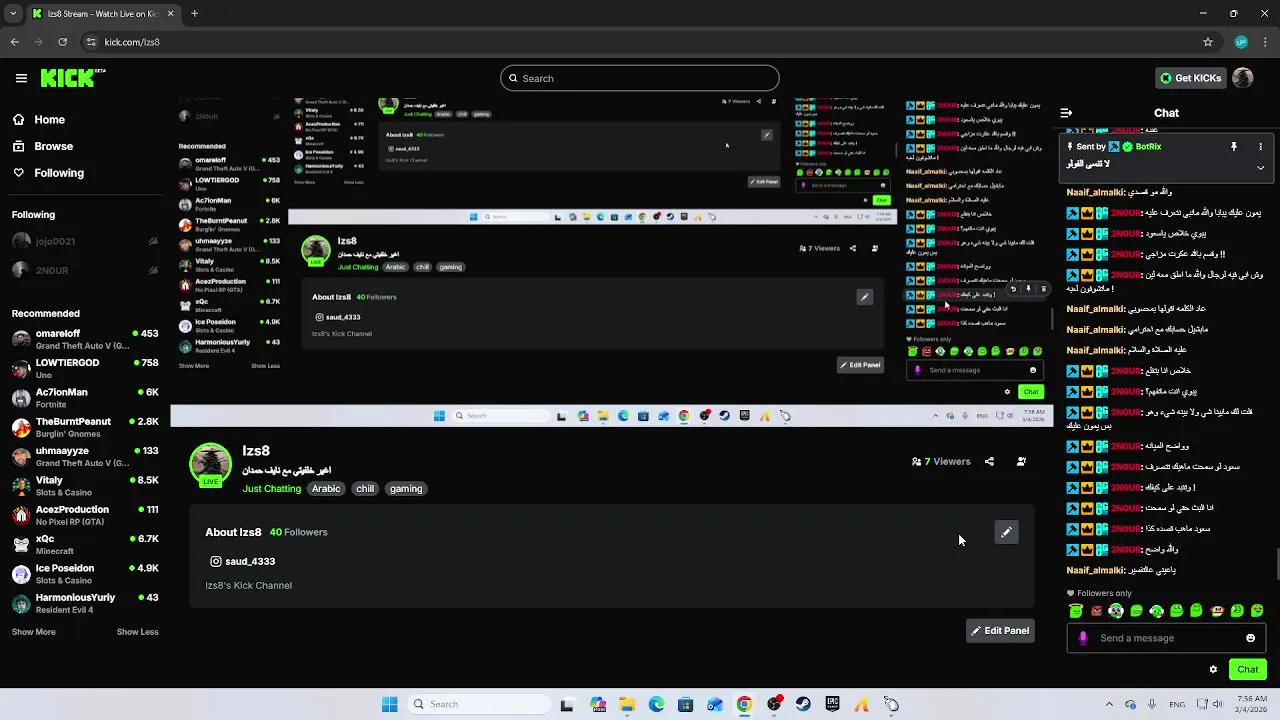Open recommended channel TheBurntPeanut
Viewport: 1280px width, 720px height.
pyautogui.click(x=85, y=427)
